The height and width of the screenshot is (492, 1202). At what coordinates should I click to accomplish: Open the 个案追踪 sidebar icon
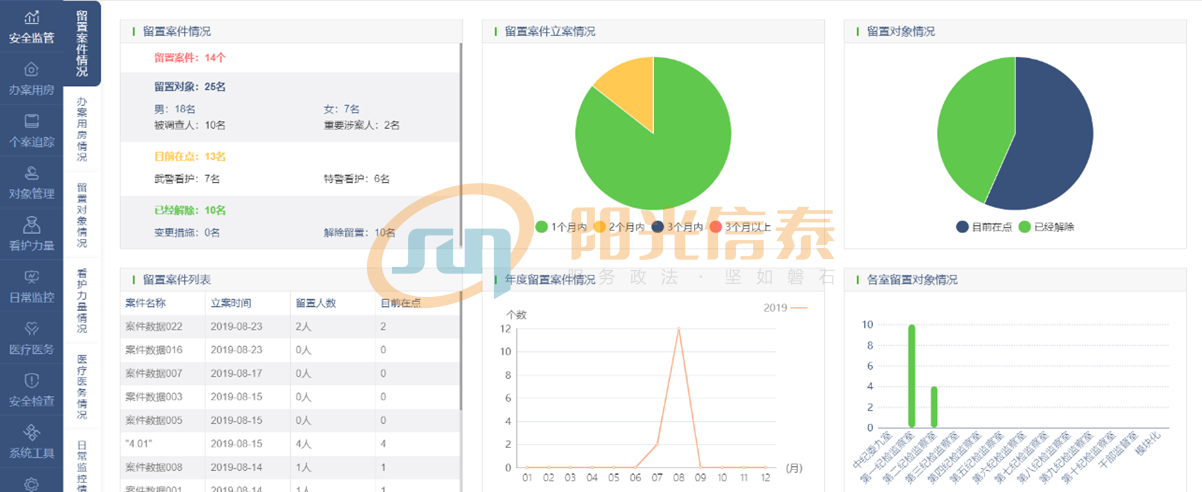[31, 121]
